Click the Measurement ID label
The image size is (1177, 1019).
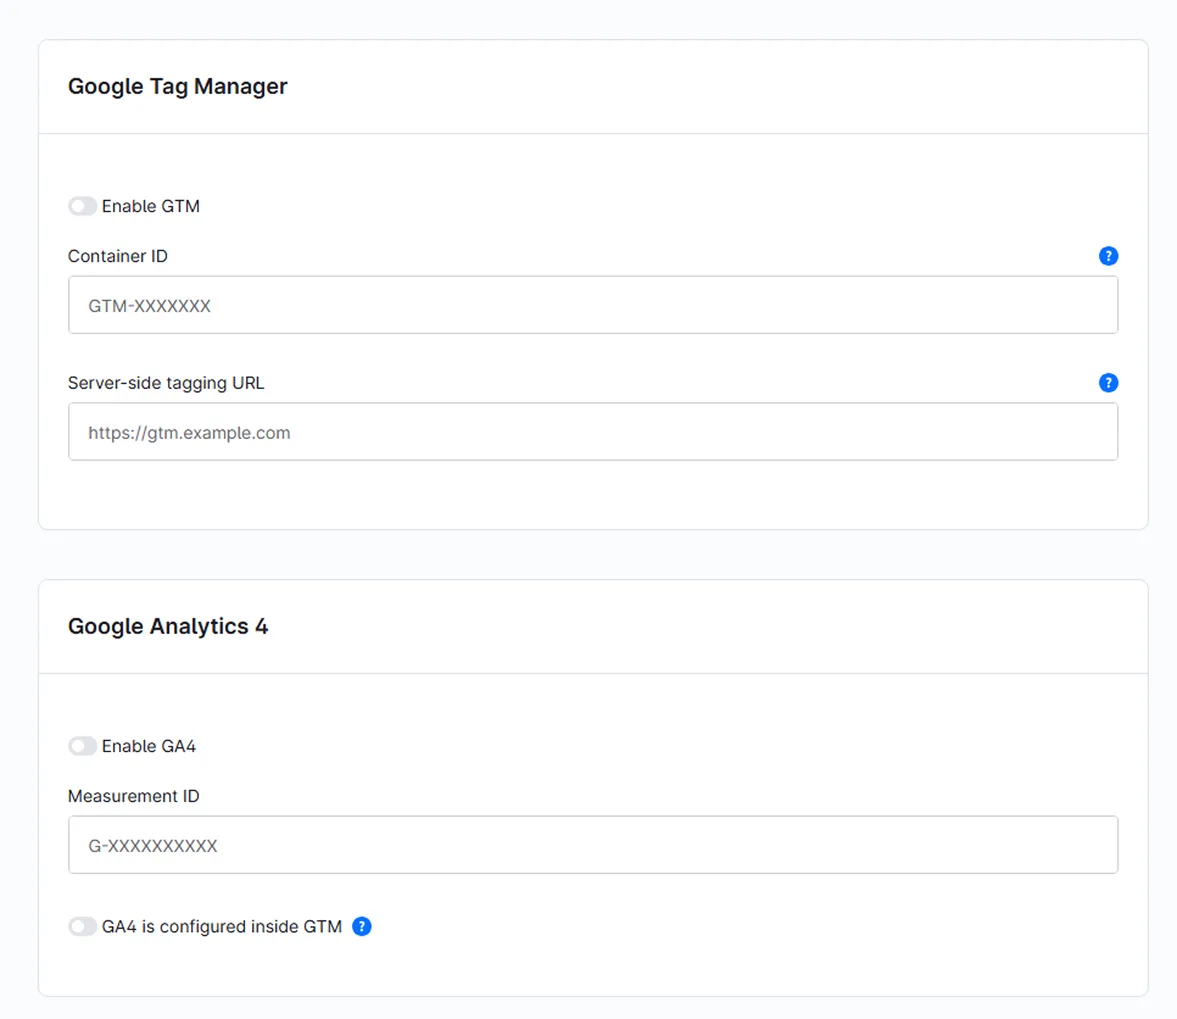pyautogui.click(x=134, y=796)
